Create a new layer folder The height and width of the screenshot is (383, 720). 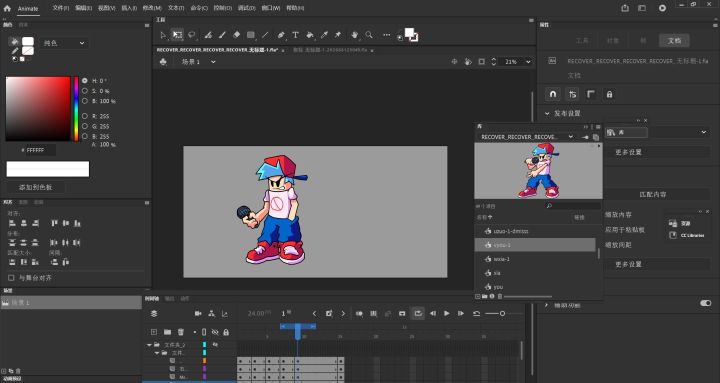pos(167,332)
